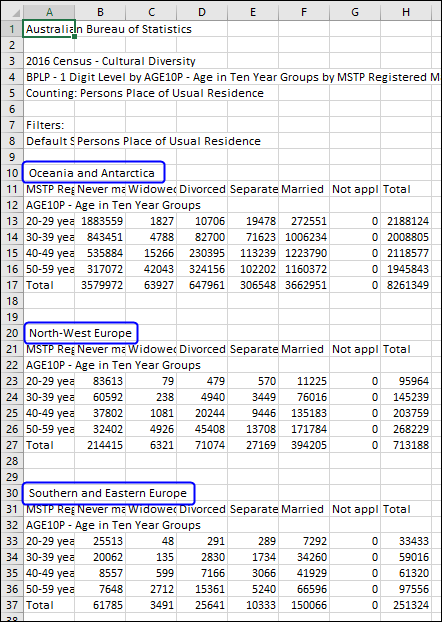Click total cell 713188

(x=406, y=445)
